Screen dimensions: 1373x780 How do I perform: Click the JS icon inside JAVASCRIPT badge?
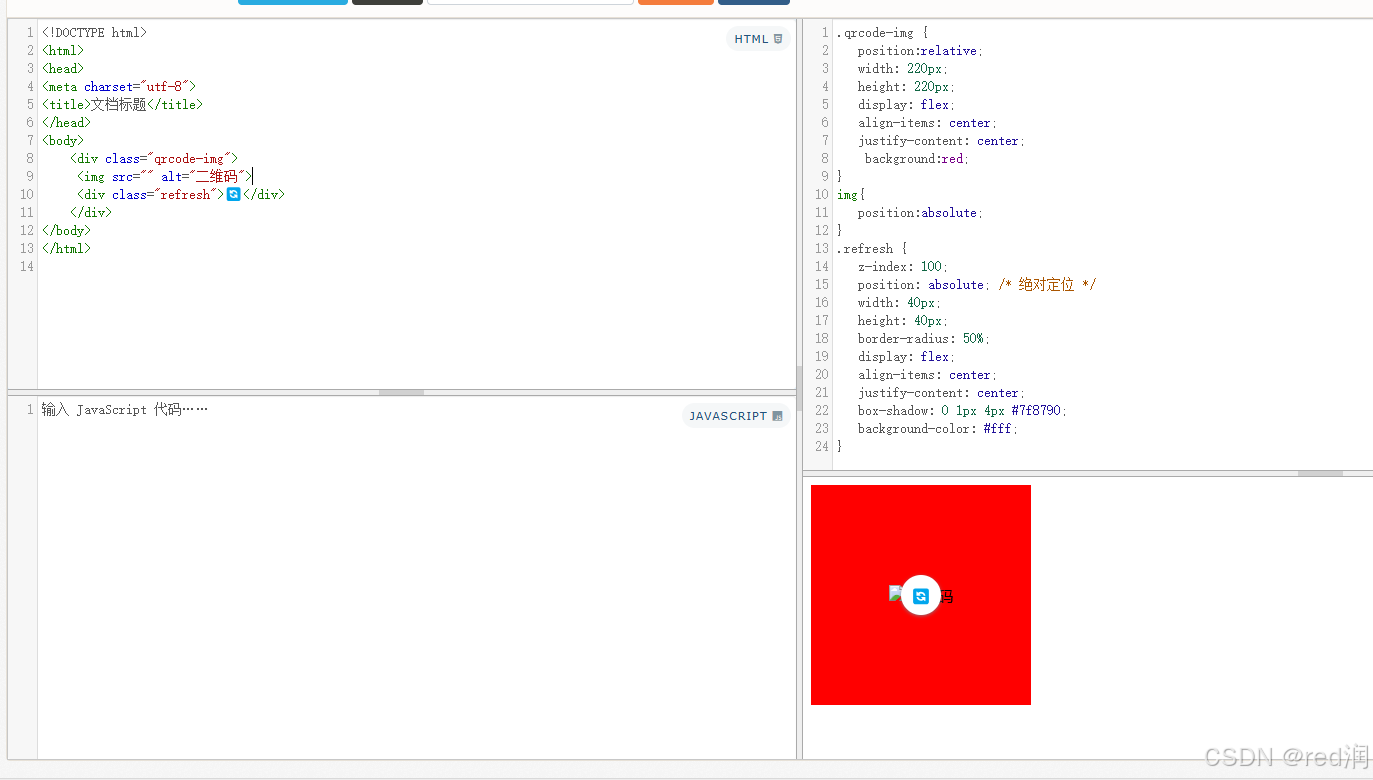778,416
